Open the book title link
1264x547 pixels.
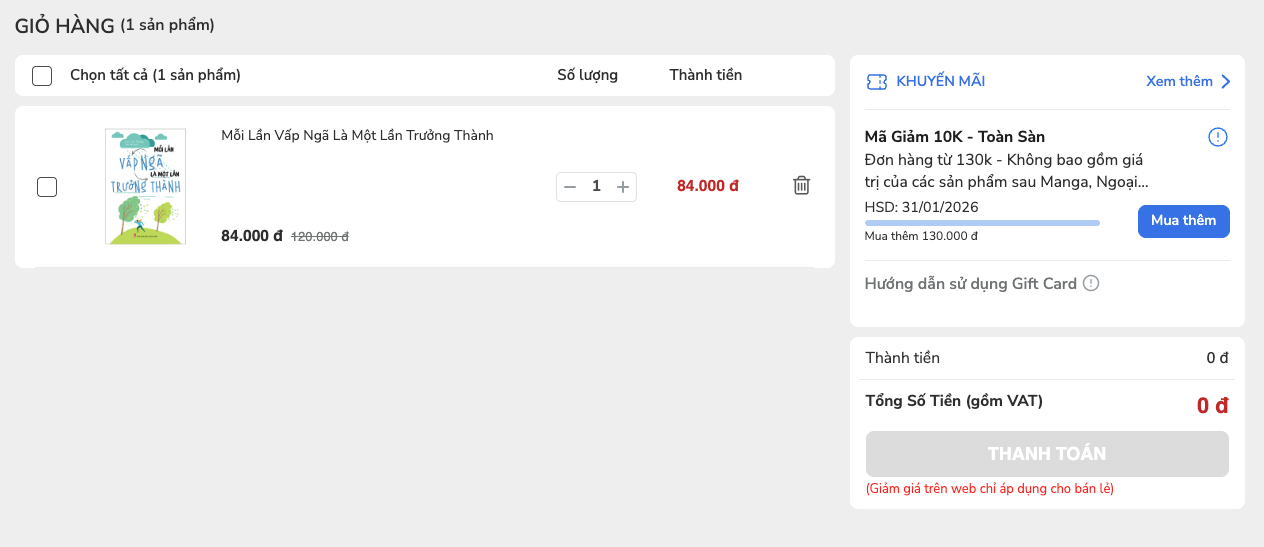click(357, 135)
